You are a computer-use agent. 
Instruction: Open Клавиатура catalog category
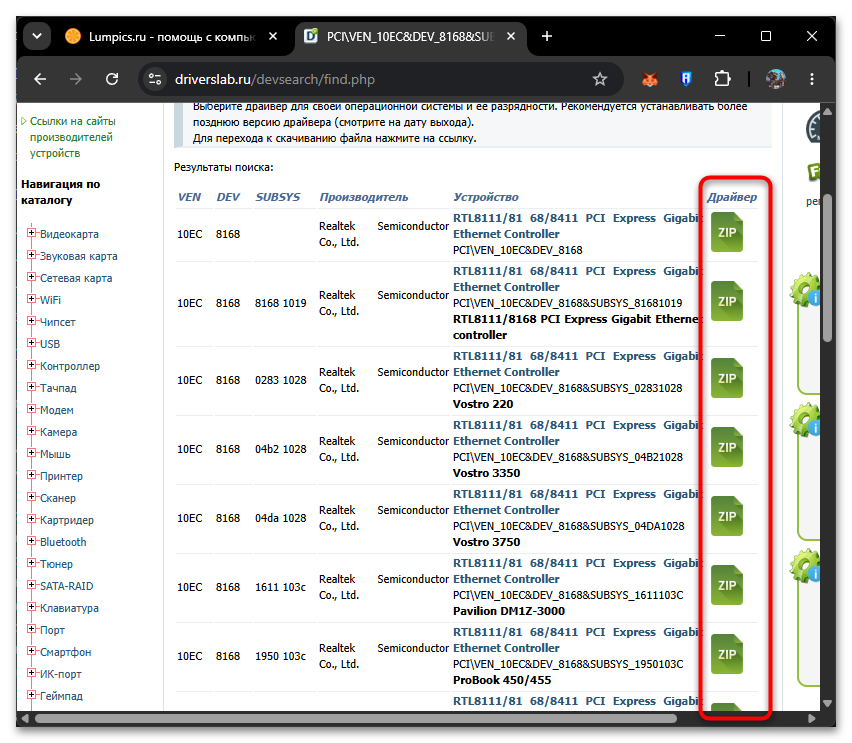tap(70, 608)
